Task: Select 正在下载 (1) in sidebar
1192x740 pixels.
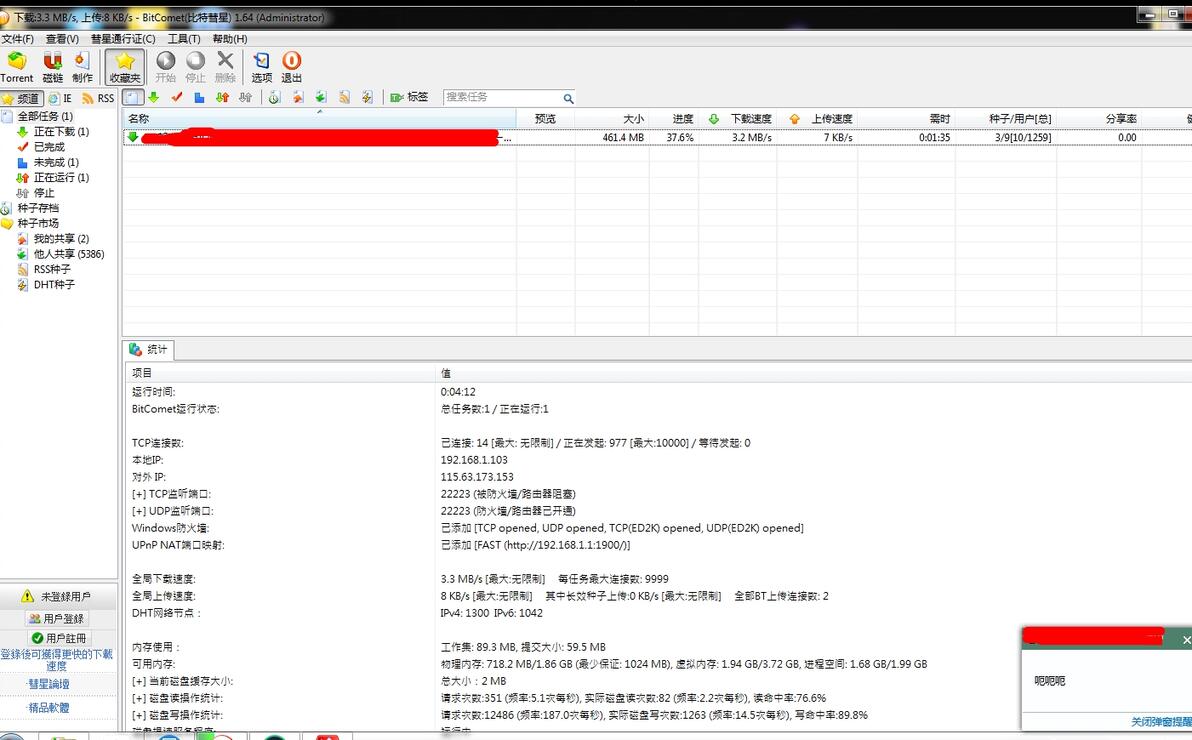Action: tap(61, 132)
